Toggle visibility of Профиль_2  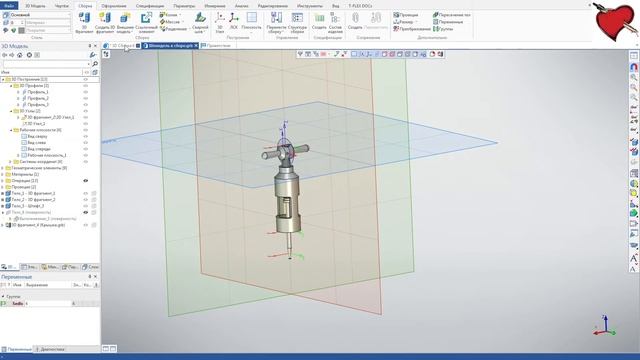click(x=86, y=98)
